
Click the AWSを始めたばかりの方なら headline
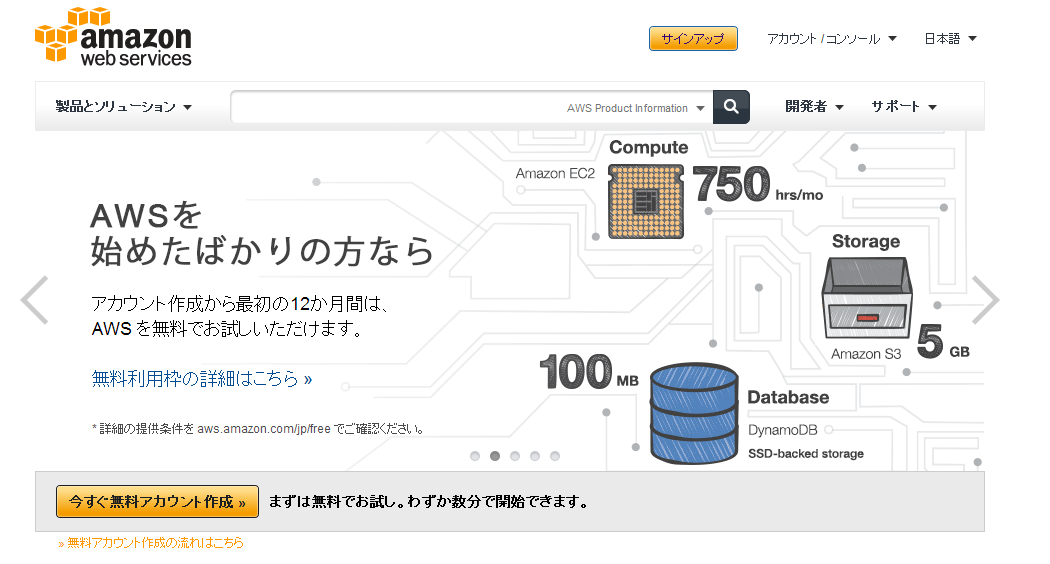[262, 234]
